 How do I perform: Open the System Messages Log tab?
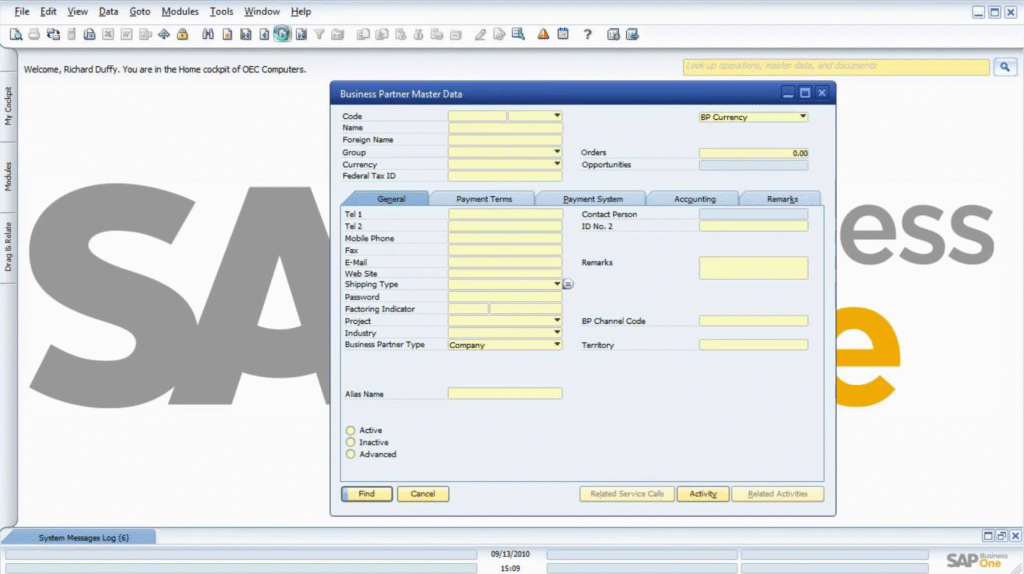[83, 538]
